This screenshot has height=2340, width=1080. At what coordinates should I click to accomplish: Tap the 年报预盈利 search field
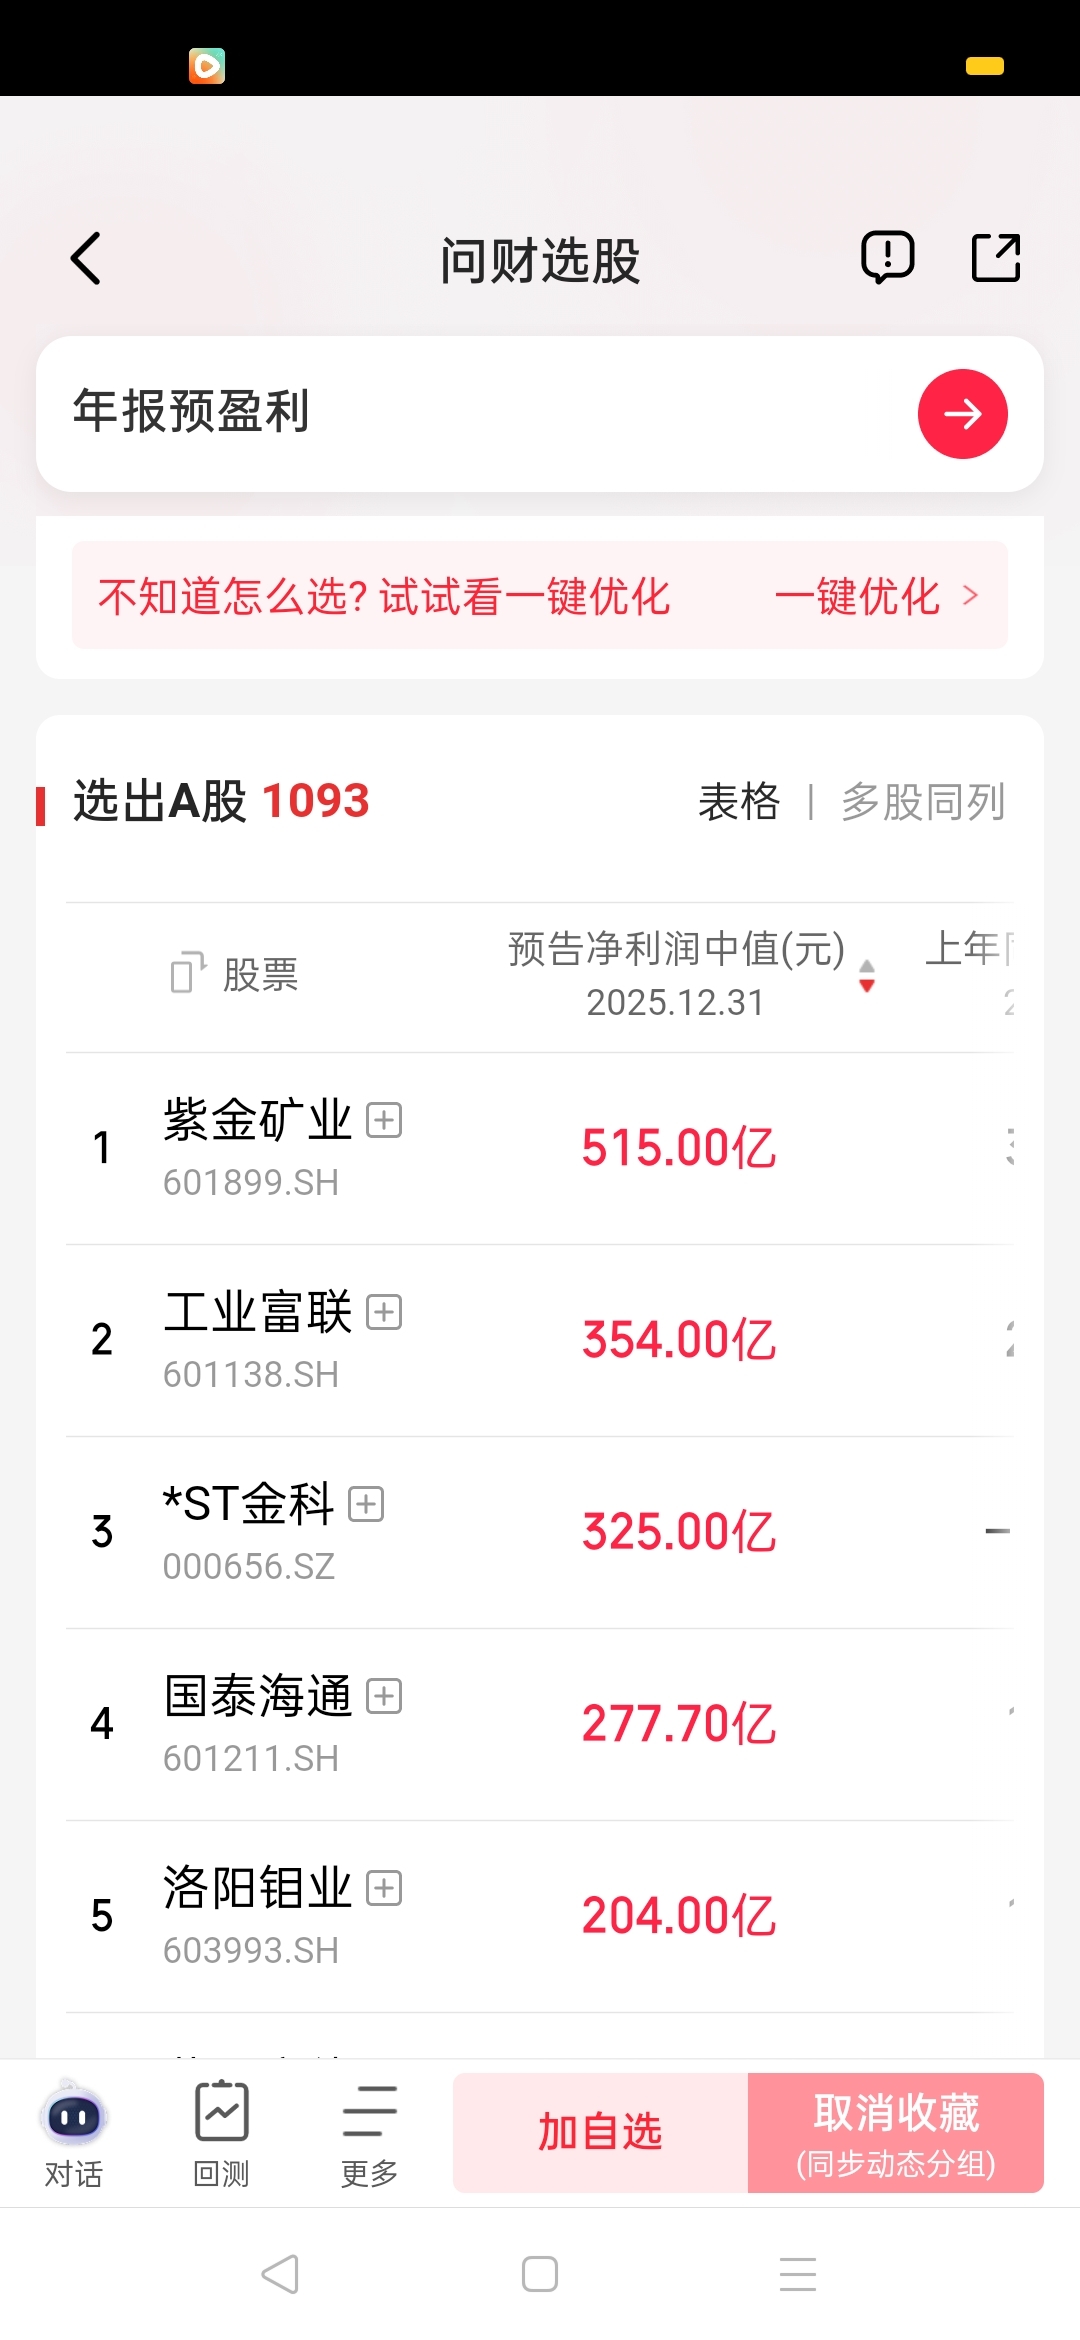tap(480, 414)
